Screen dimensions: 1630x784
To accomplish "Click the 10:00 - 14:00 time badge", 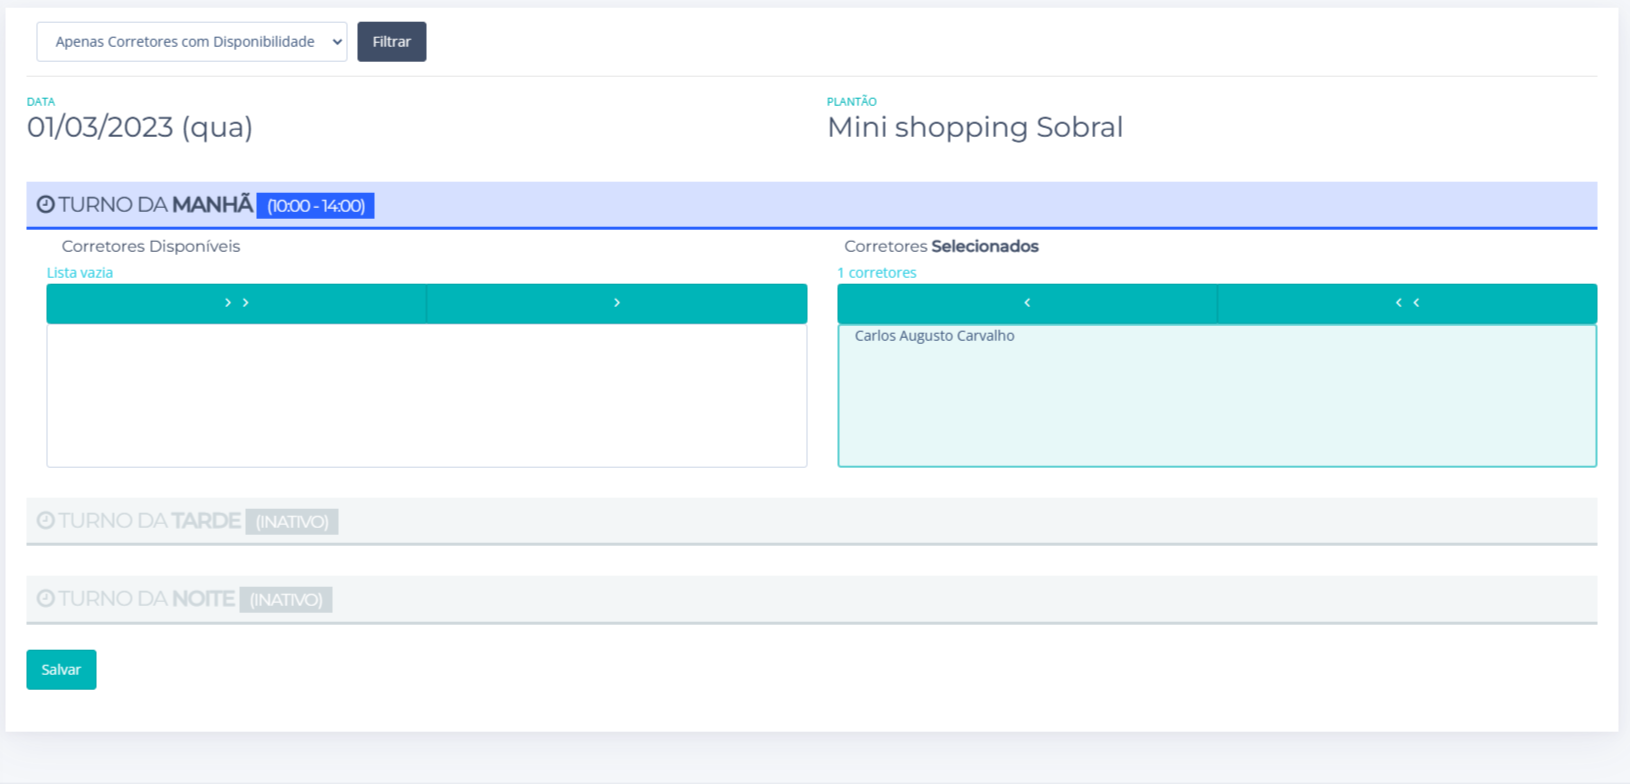I will point(315,206).
